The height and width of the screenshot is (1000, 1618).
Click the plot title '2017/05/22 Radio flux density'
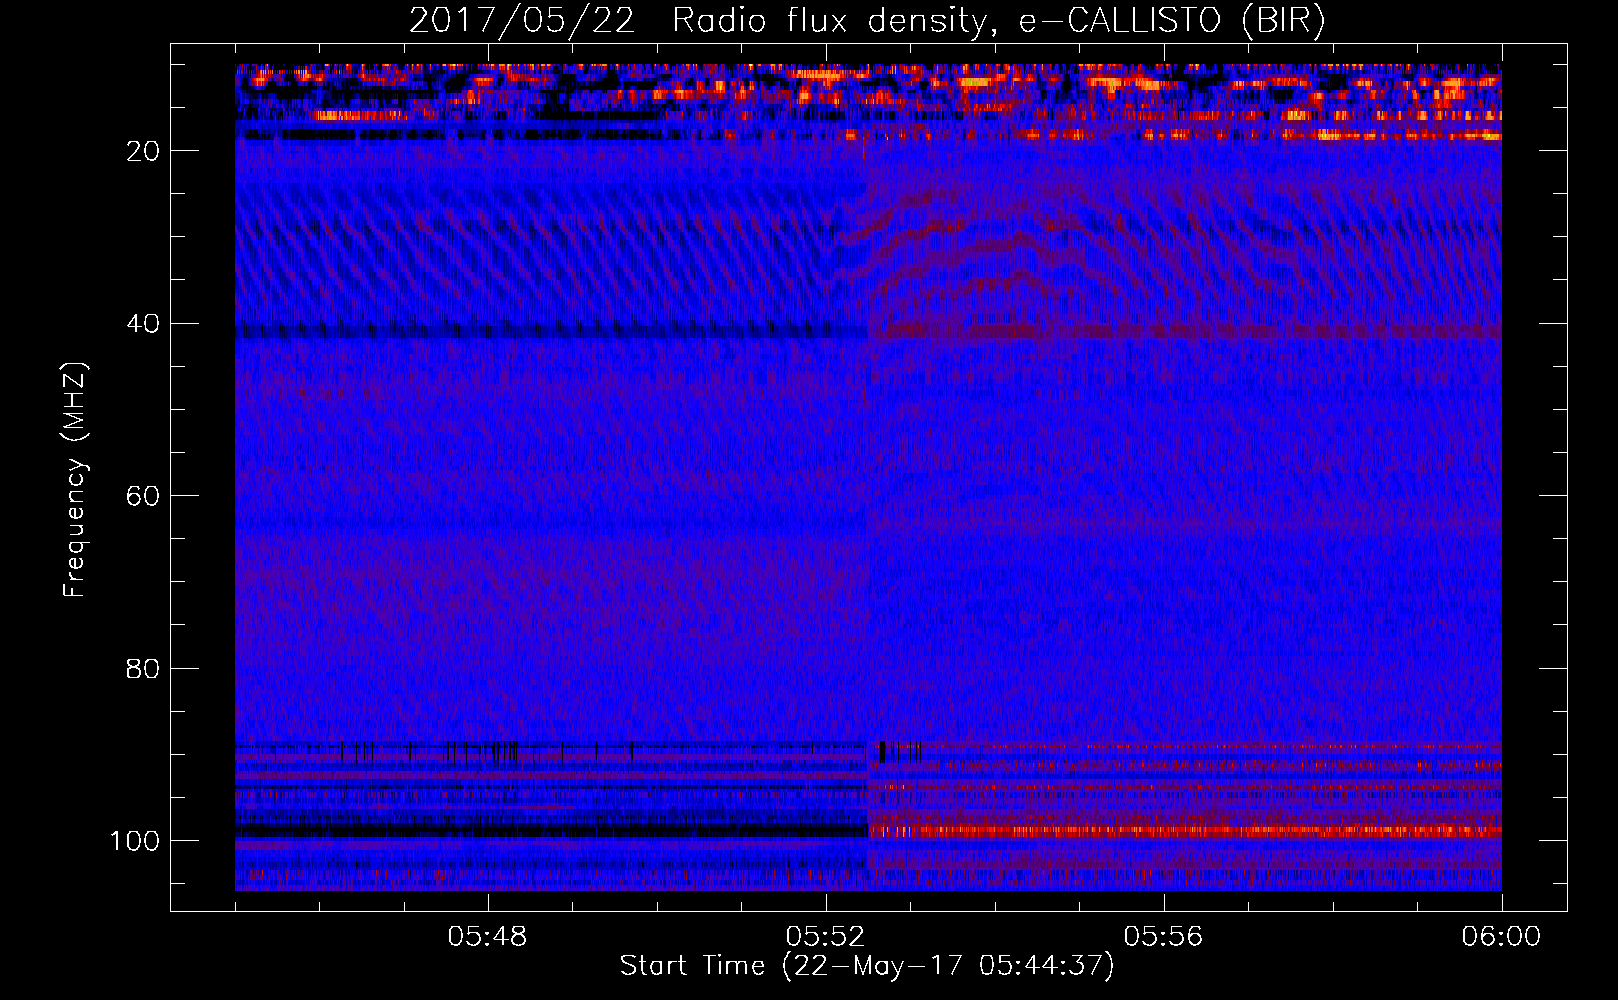click(866, 21)
